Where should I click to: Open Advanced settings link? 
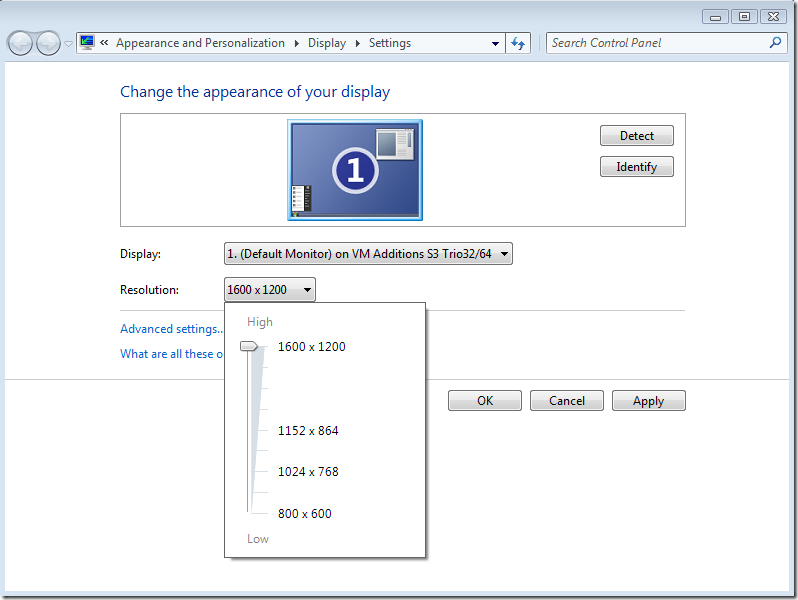(x=172, y=329)
